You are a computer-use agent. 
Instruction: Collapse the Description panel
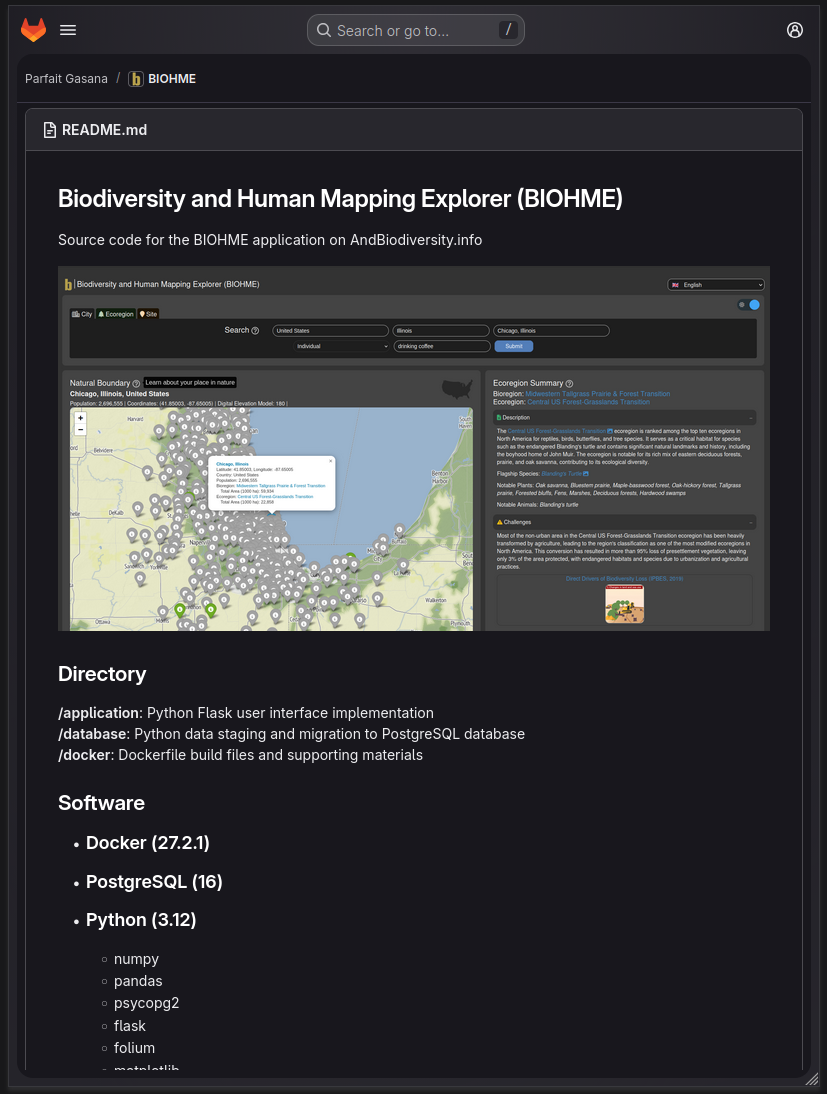[x=750, y=417]
